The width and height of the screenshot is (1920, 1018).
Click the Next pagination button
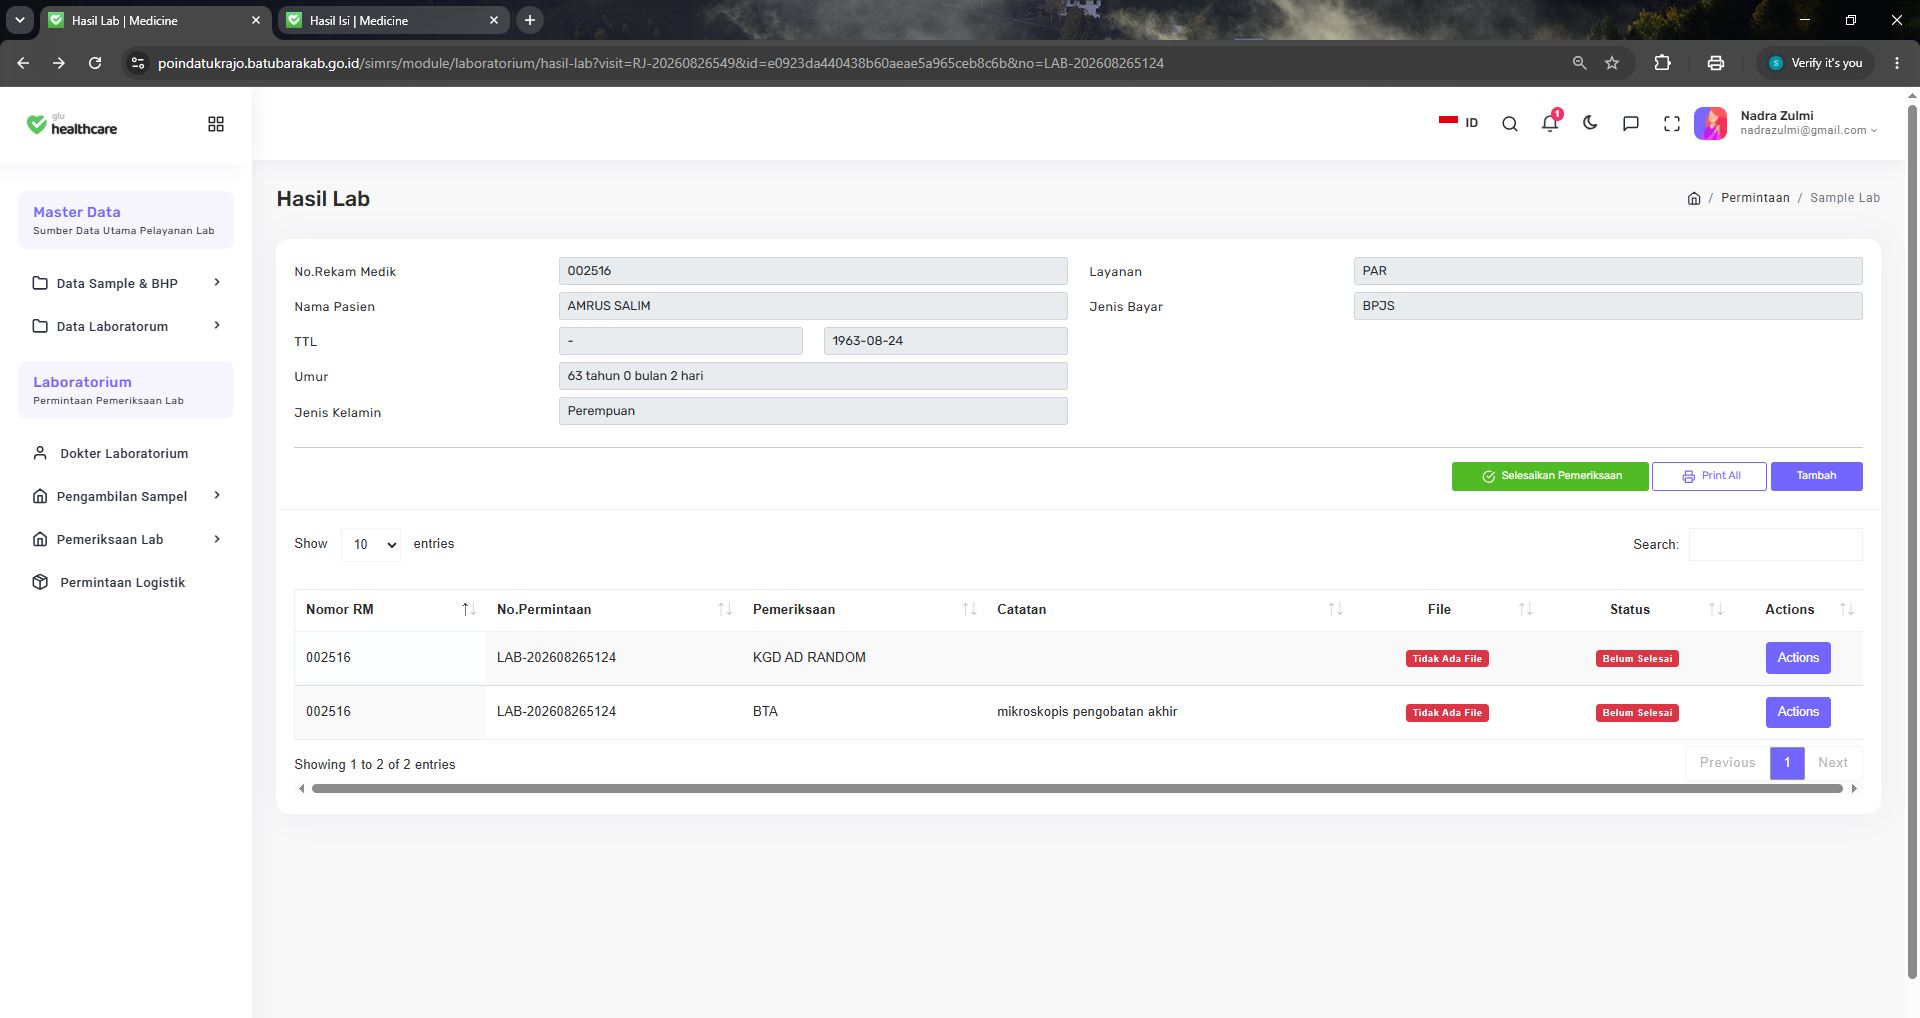pos(1833,763)
